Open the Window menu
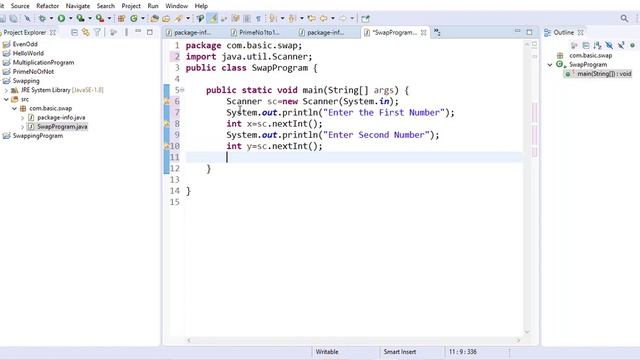The image size is (640, 360). tap(176, 6)
